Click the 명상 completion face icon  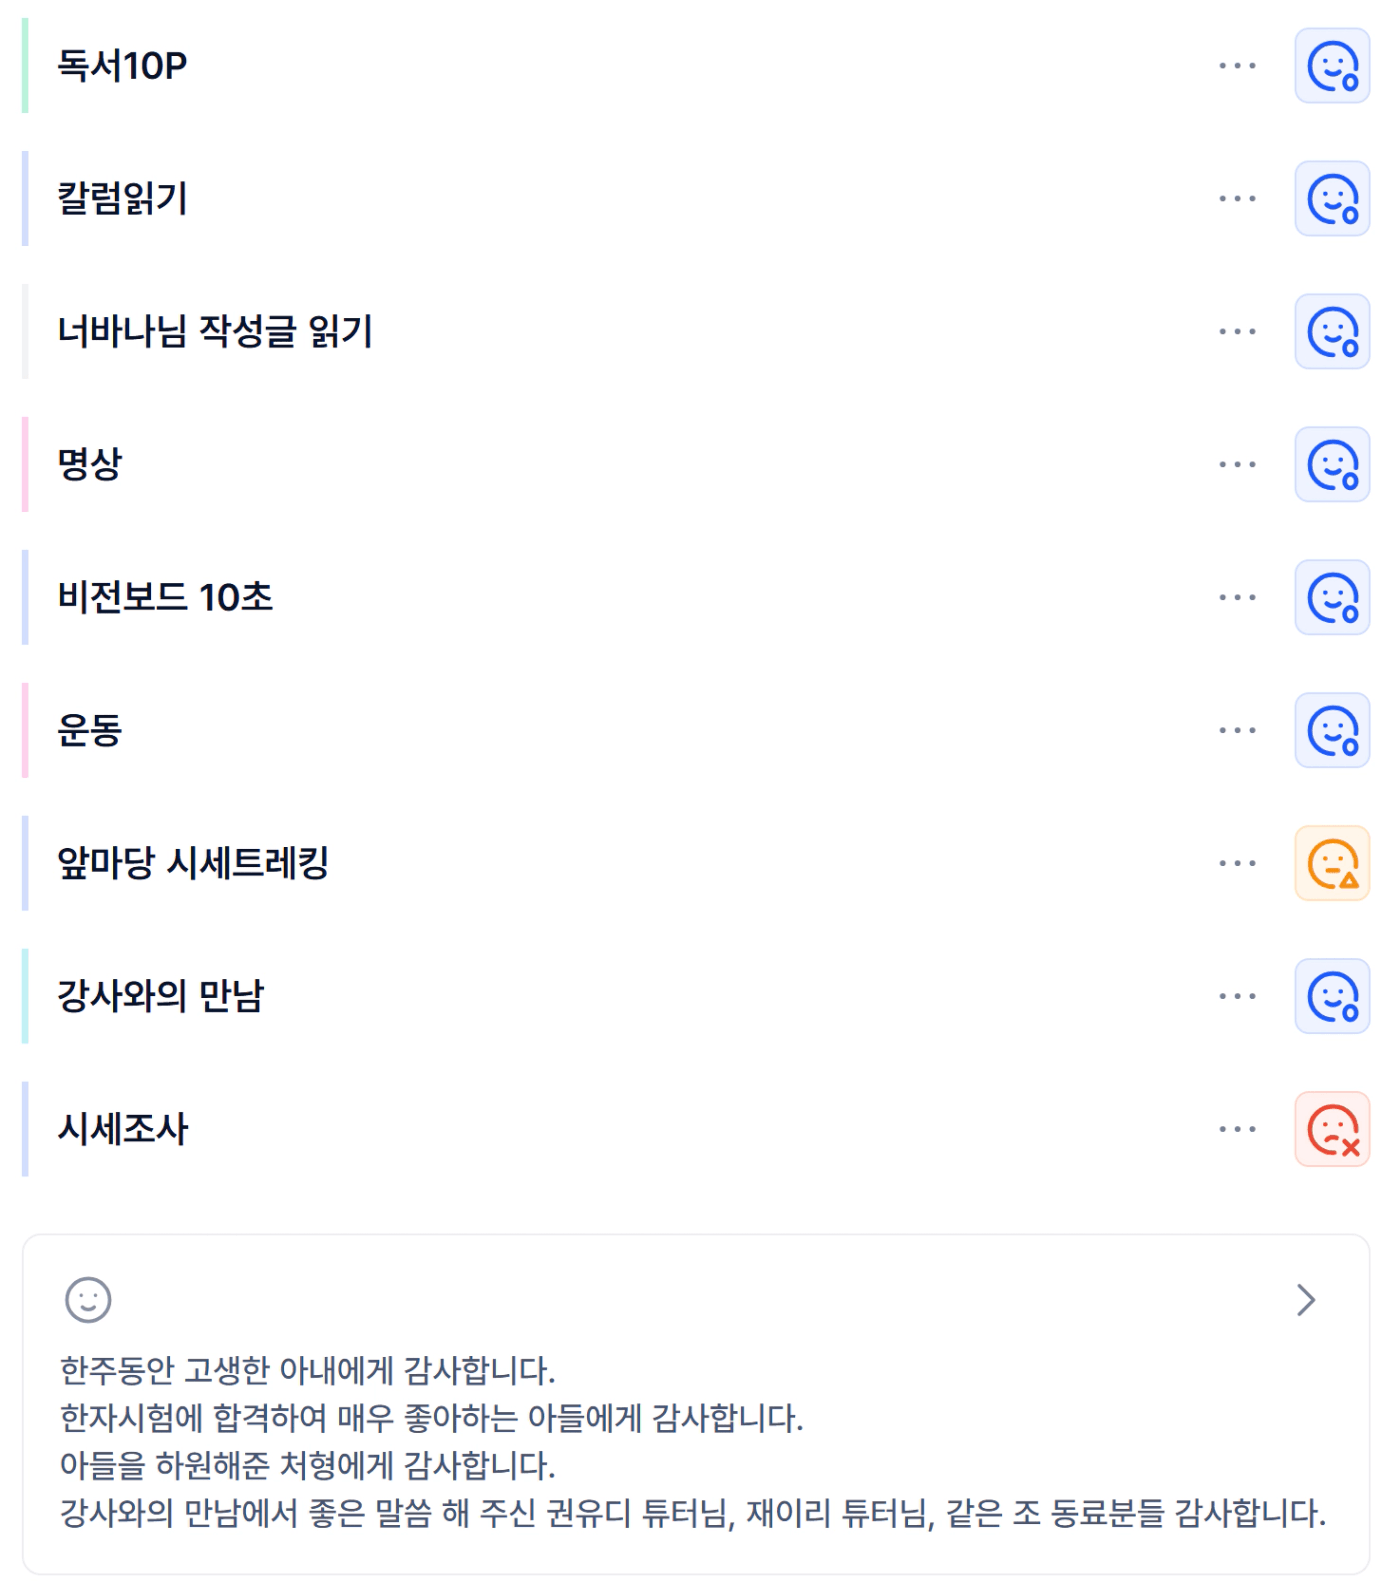pos(1332,465)
